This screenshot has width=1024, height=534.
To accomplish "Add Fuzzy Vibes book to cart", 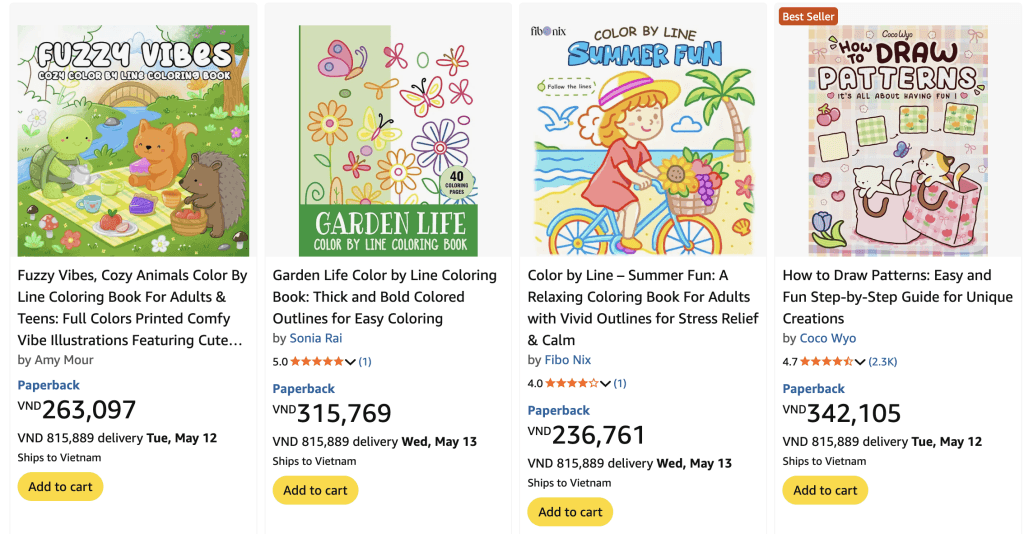I will click(x=60, y=487).
